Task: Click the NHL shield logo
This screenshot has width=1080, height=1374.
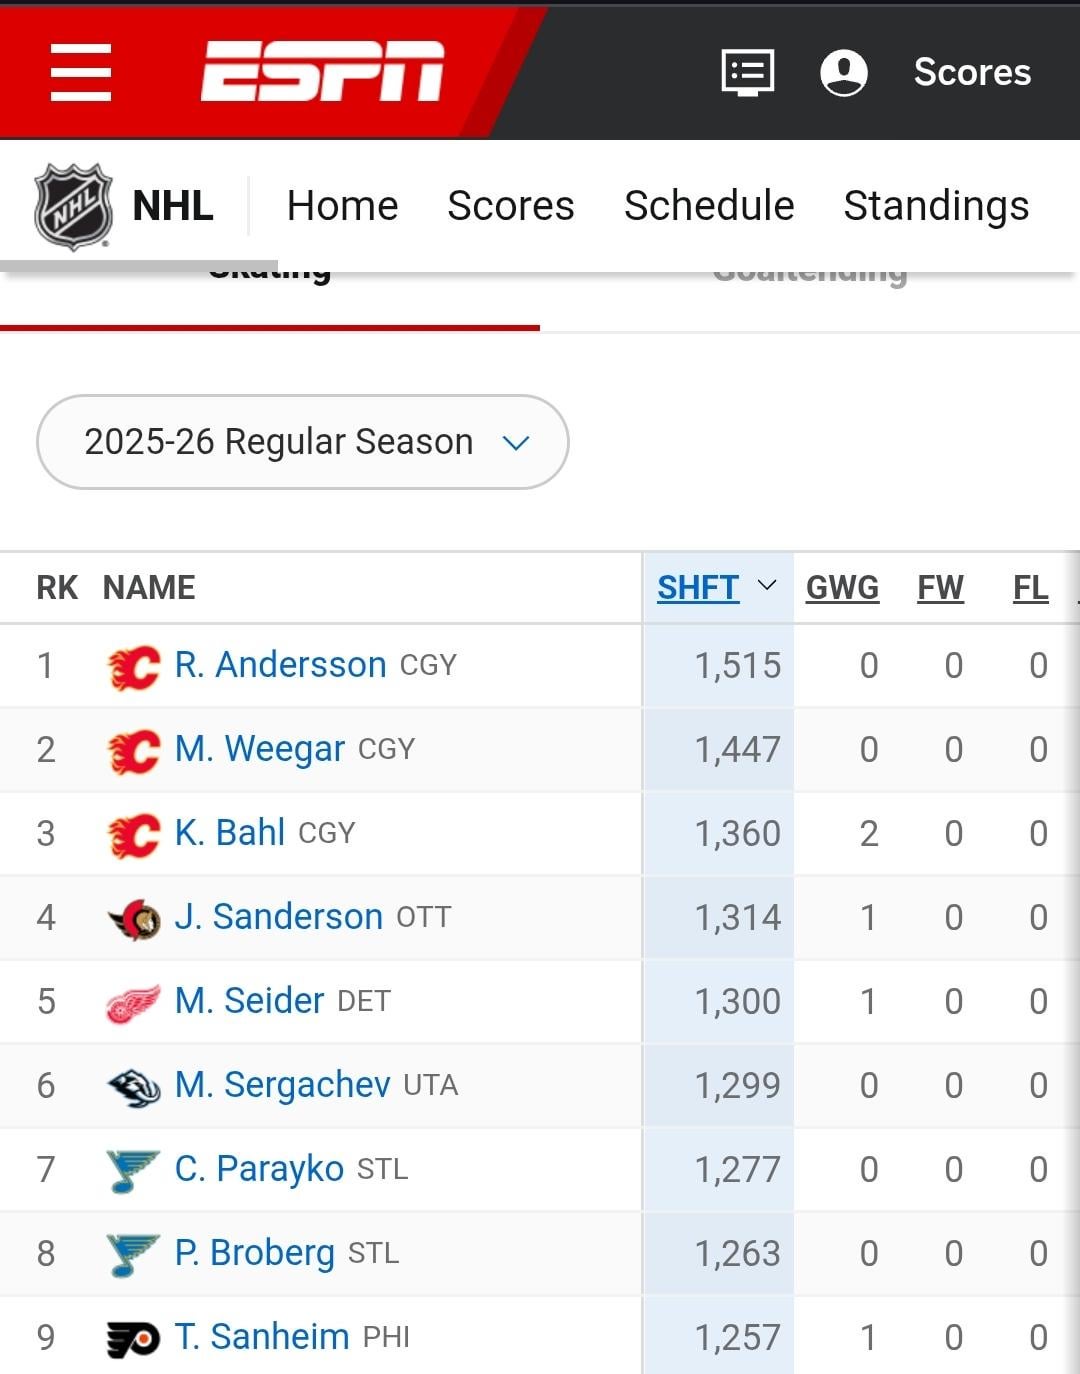Action: [73, 206]
